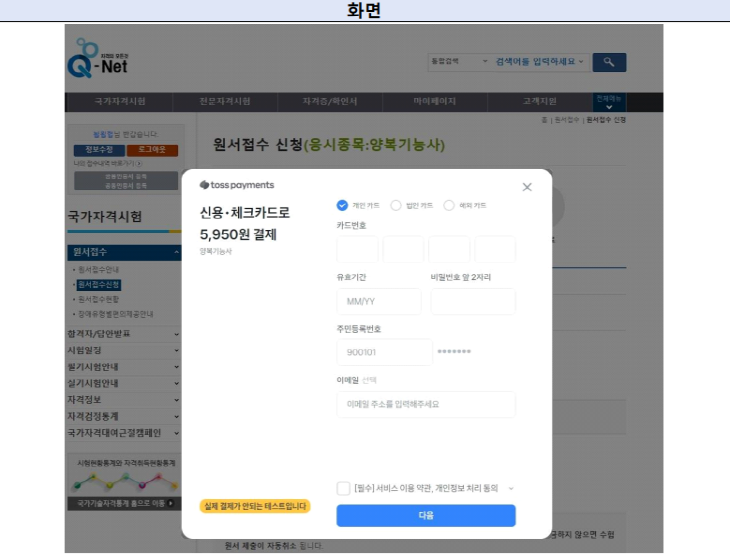The width and height of the screenshot is (730, 554).
Task: Open the 통합검색 dropdown
Action: [x=459, y=61]
